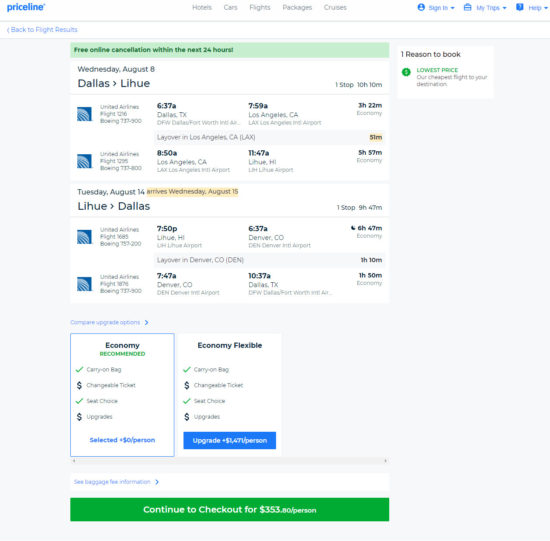550x541 pixels.
Task: Click United logo for Flight 1216
Action: 84,114
